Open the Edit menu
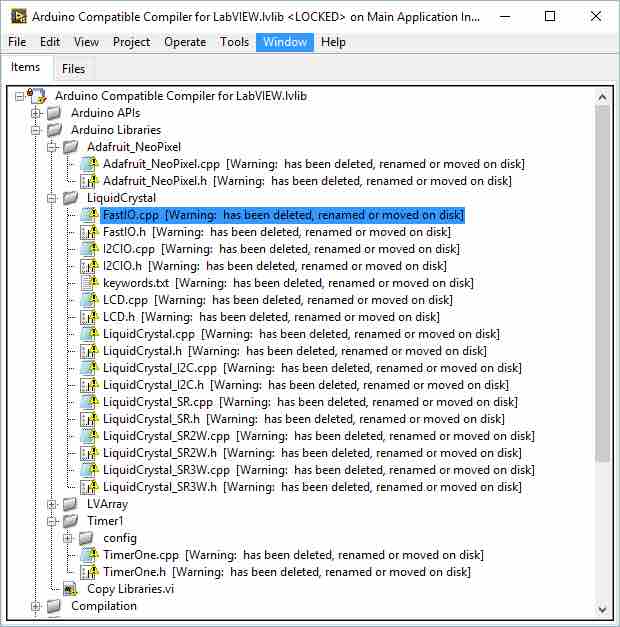This screenshot has height=627, width=620. pyautogui.click(x=50, y=42)
